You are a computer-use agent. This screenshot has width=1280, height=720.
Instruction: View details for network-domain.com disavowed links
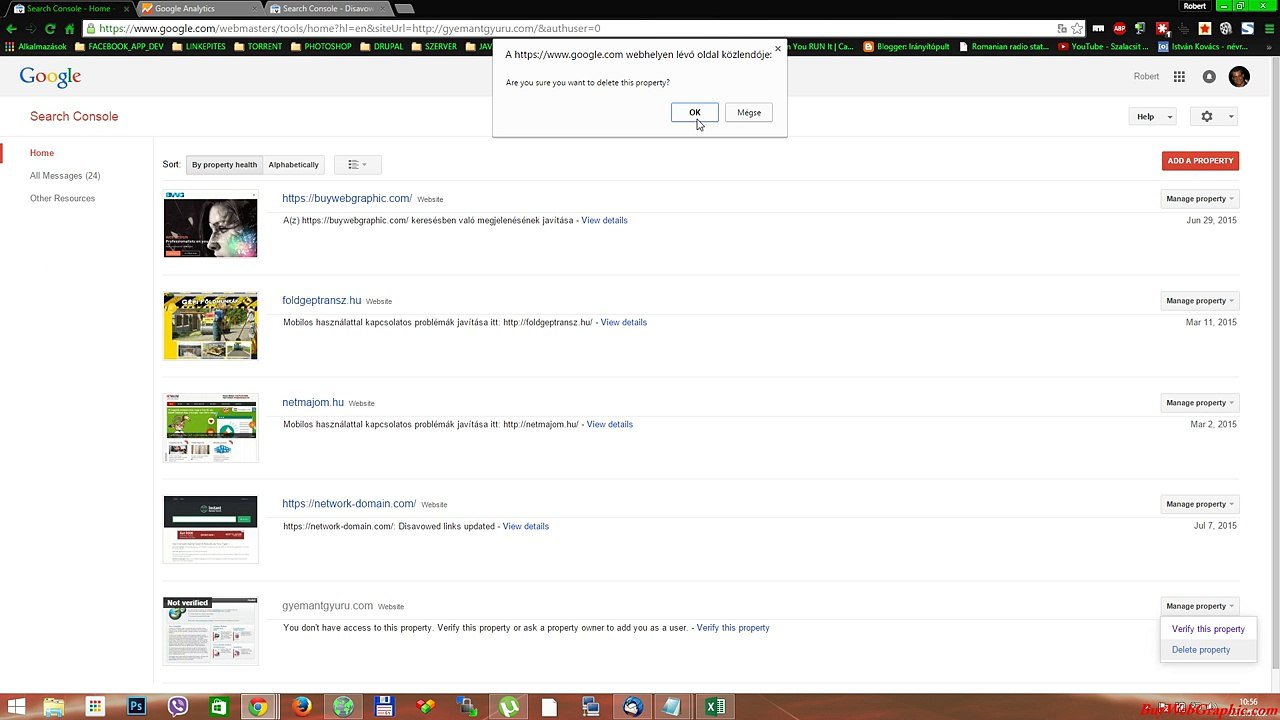pos(525,526)
